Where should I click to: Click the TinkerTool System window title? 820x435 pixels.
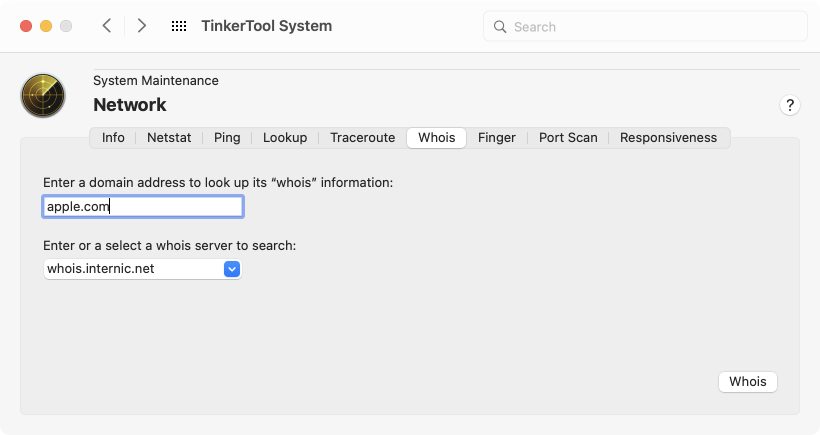tap(267, 26)
